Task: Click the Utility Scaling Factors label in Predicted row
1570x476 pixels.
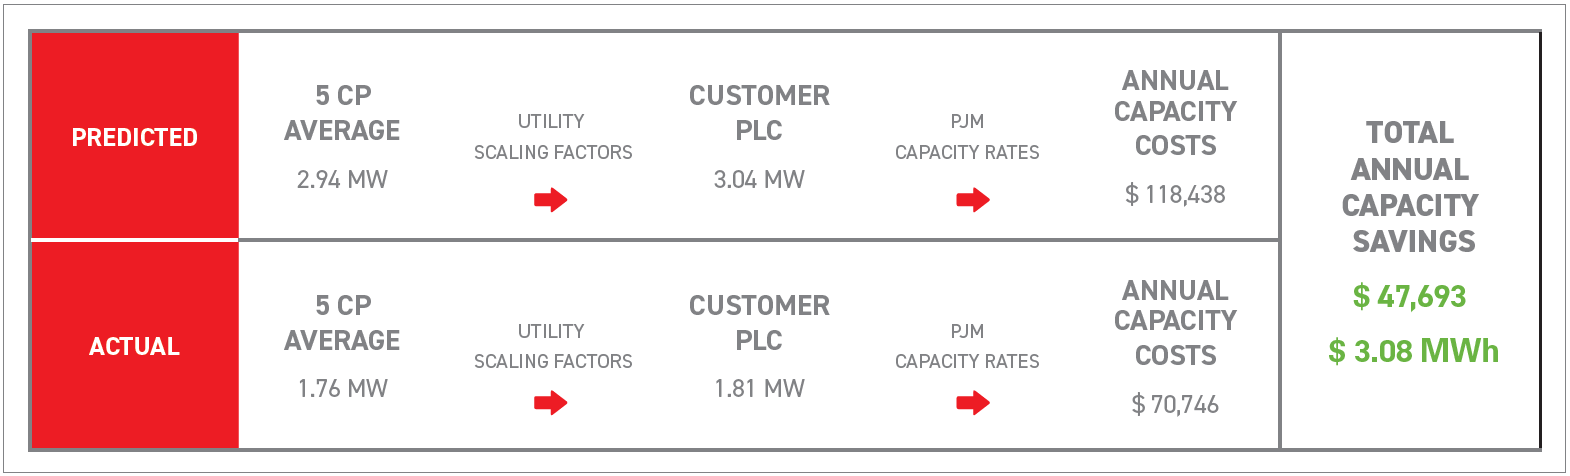Action: 553,137
